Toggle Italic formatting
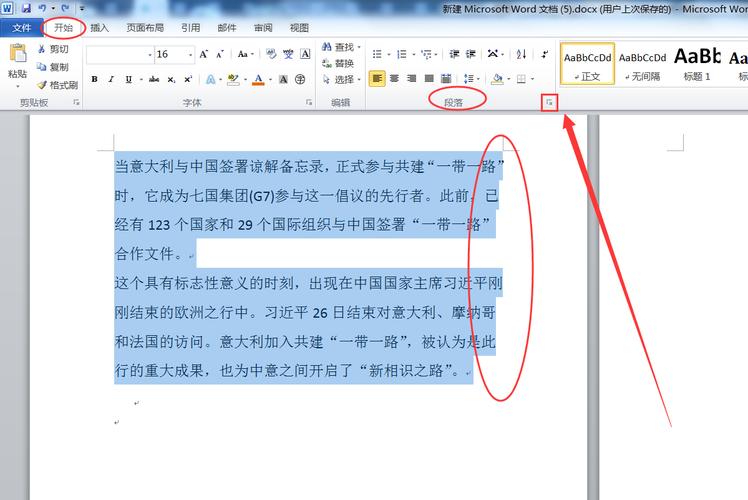748x500 pixels. pos(111,79)
